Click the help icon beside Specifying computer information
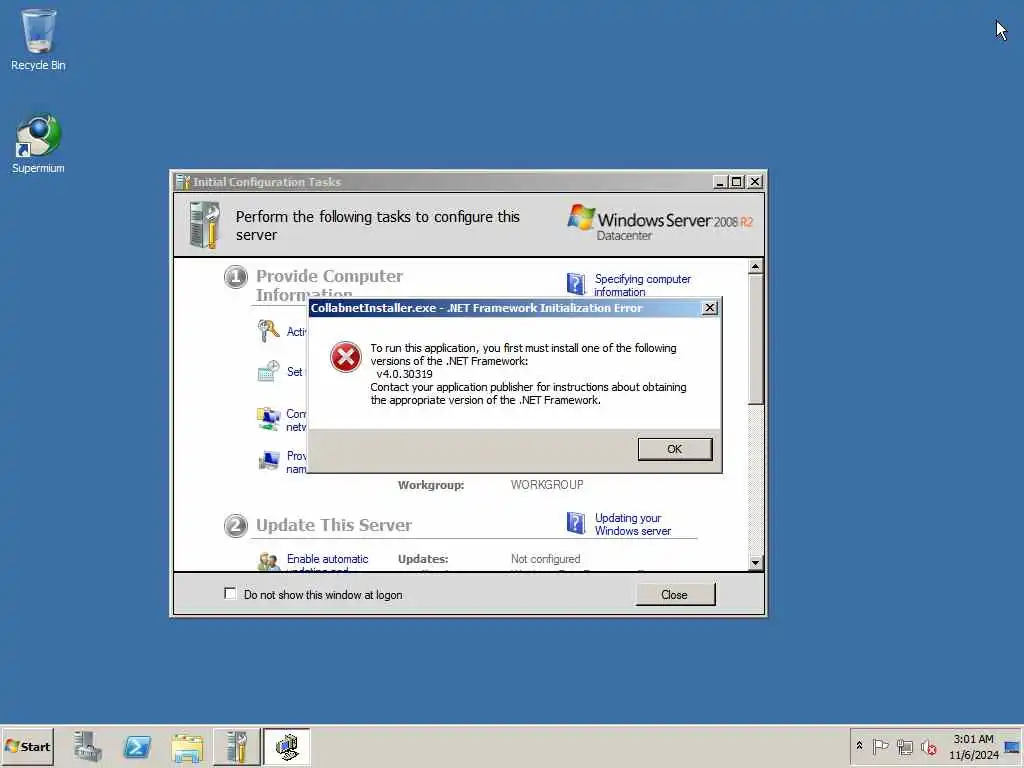This screenshot has height=768, width=1024. coord(575,284)
